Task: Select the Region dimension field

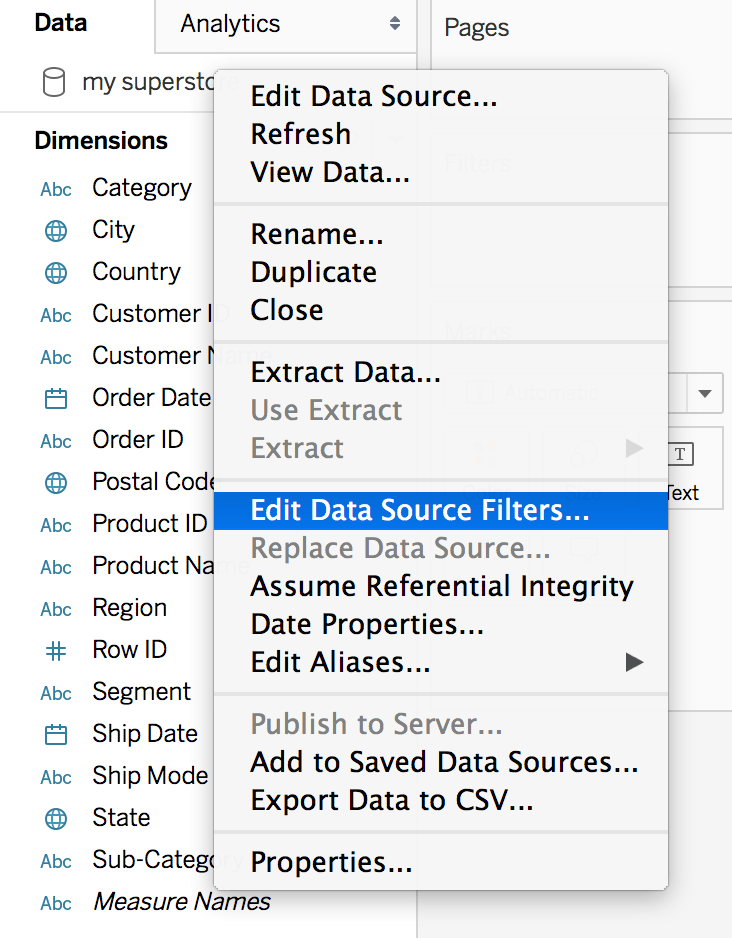Action: [x=129, y=608]
